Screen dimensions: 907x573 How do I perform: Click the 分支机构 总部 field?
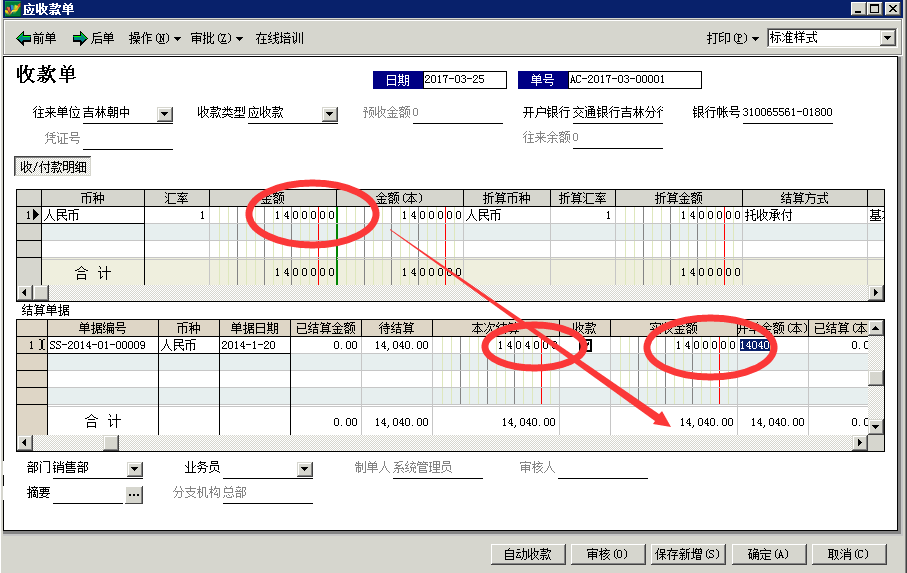point(268,493)
